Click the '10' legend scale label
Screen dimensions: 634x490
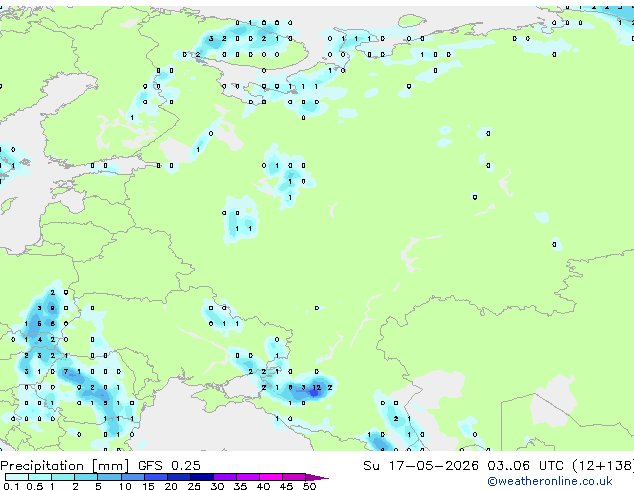click(x=125, y=486)
